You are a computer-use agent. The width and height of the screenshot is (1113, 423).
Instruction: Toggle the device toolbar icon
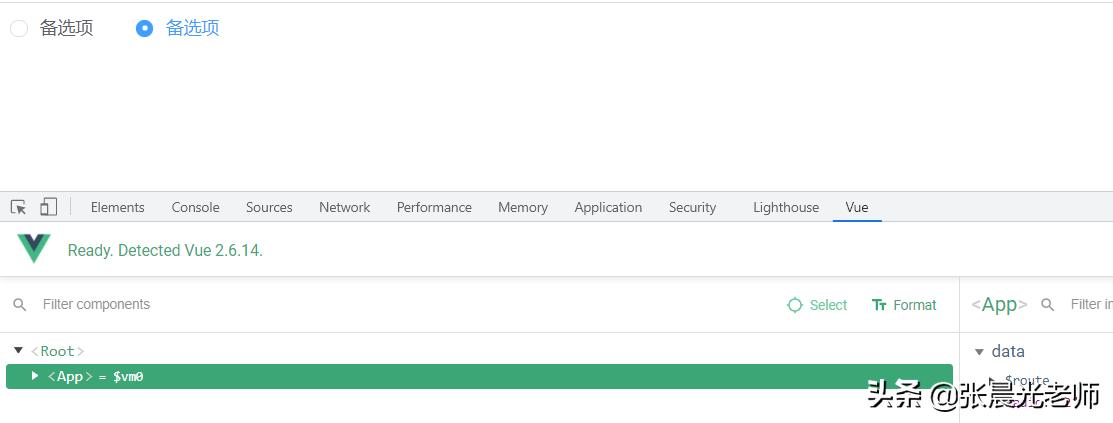tap(48, 207)
